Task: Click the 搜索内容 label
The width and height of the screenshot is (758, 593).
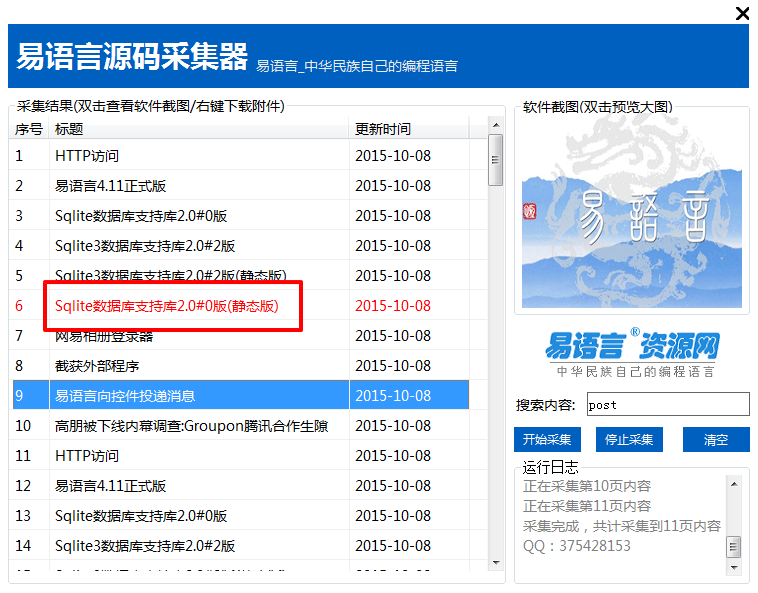Action: (x=545, y=405)
